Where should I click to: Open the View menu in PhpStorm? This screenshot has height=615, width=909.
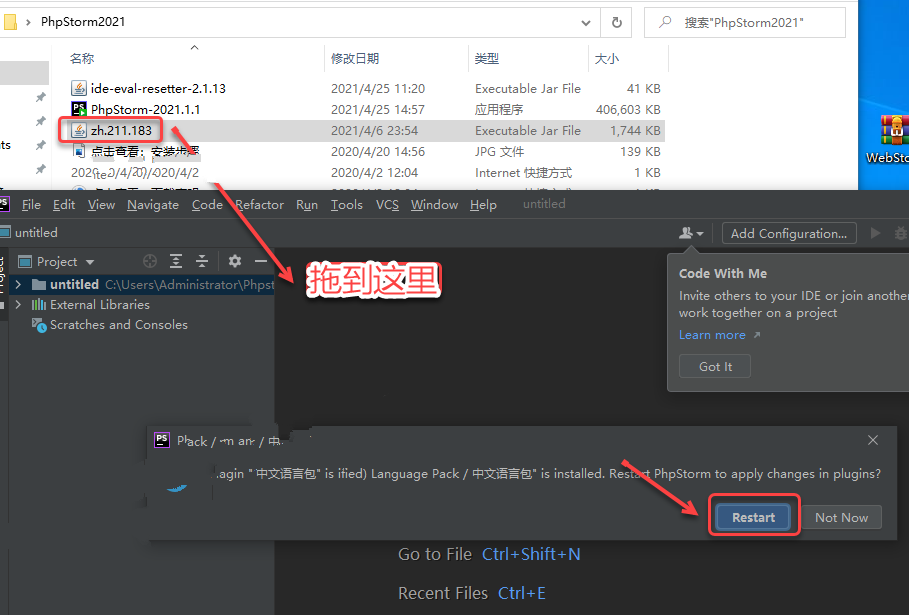pos(101,205)
